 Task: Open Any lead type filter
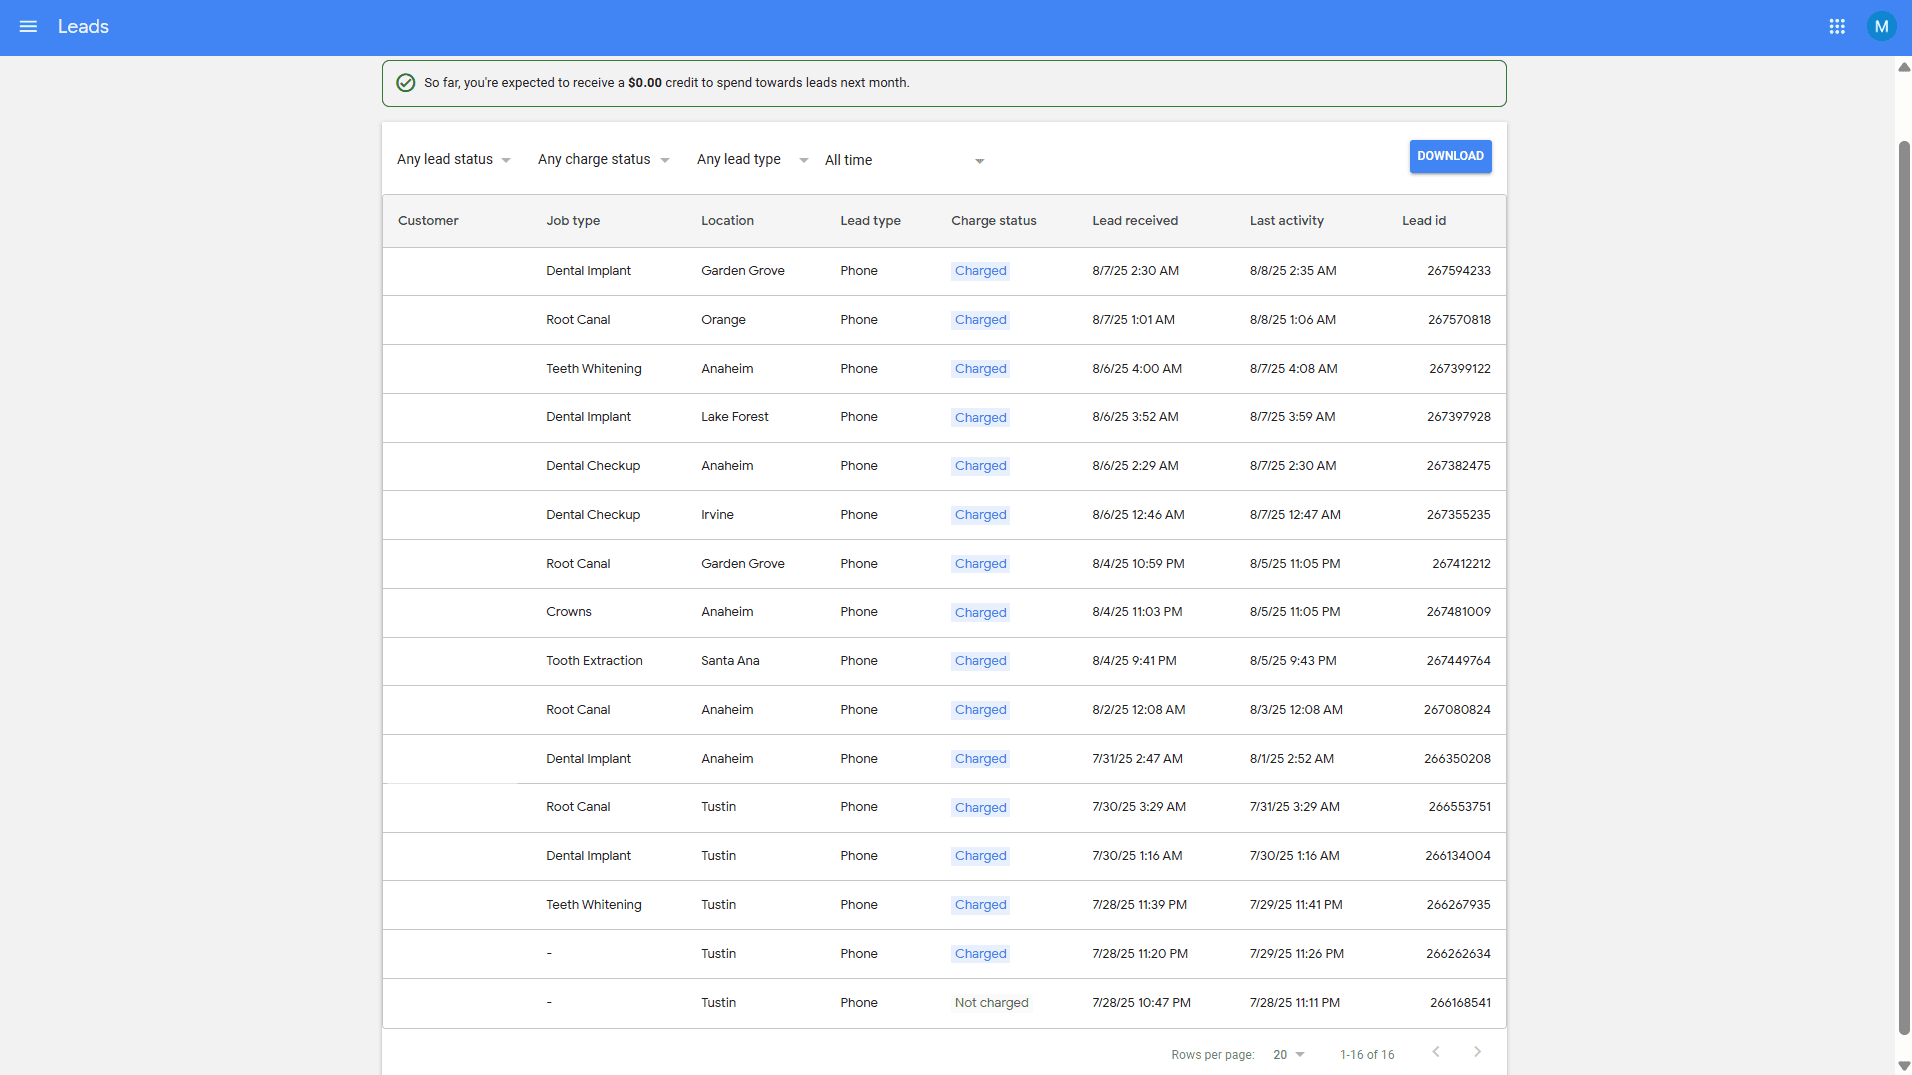[752, 160]
